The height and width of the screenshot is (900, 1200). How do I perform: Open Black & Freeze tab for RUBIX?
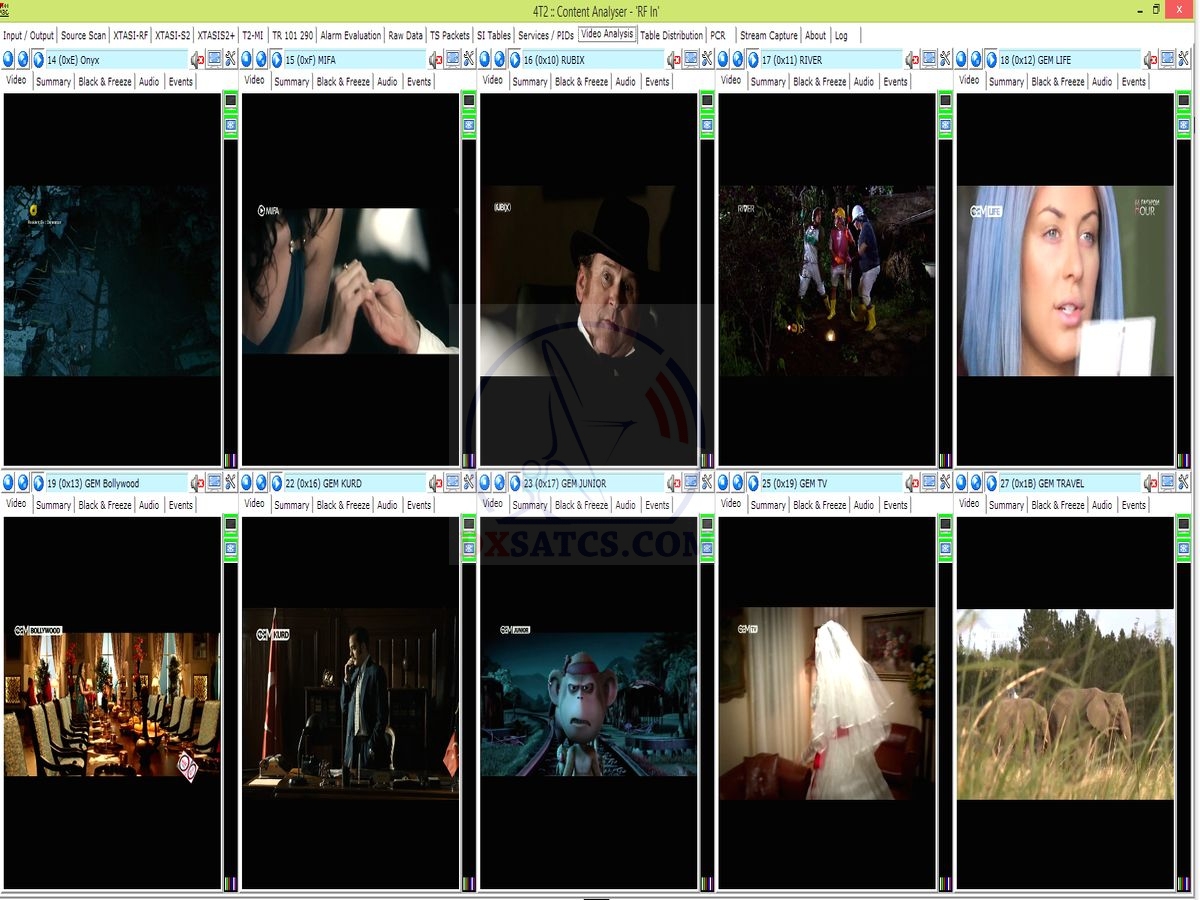click(581, 82)
